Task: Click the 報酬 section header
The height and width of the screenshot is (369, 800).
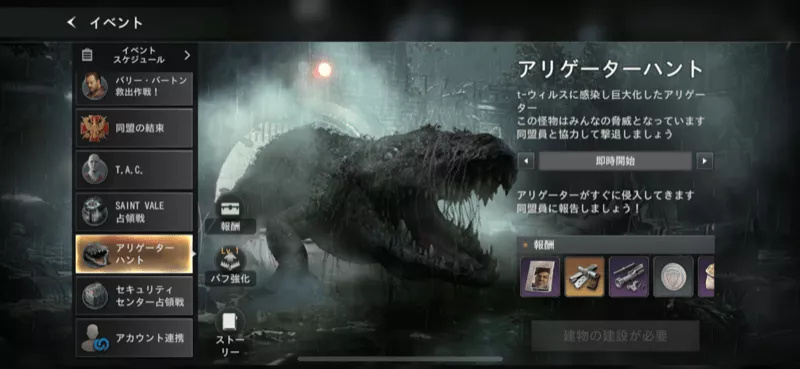Action: pyautogui.click(x=616, y=245)
